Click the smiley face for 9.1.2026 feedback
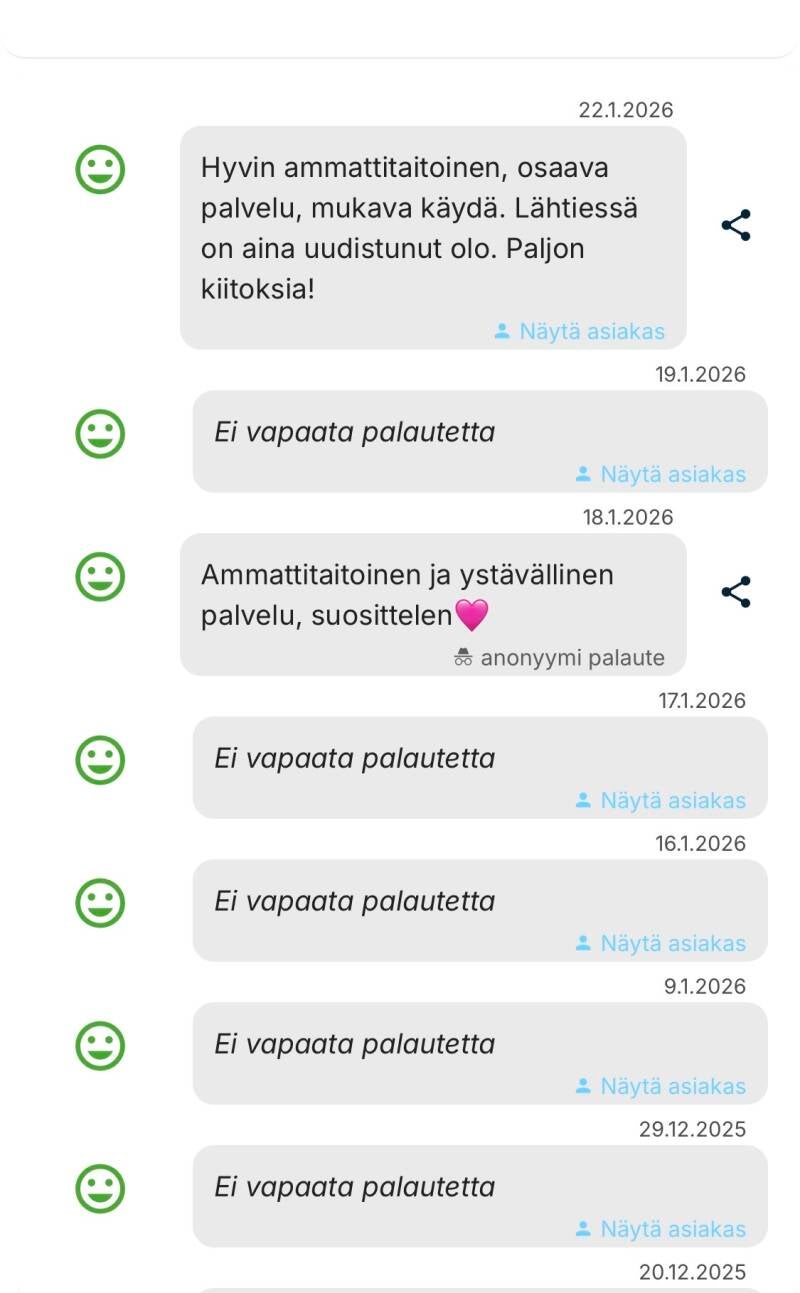 (x=101, y=1046)
